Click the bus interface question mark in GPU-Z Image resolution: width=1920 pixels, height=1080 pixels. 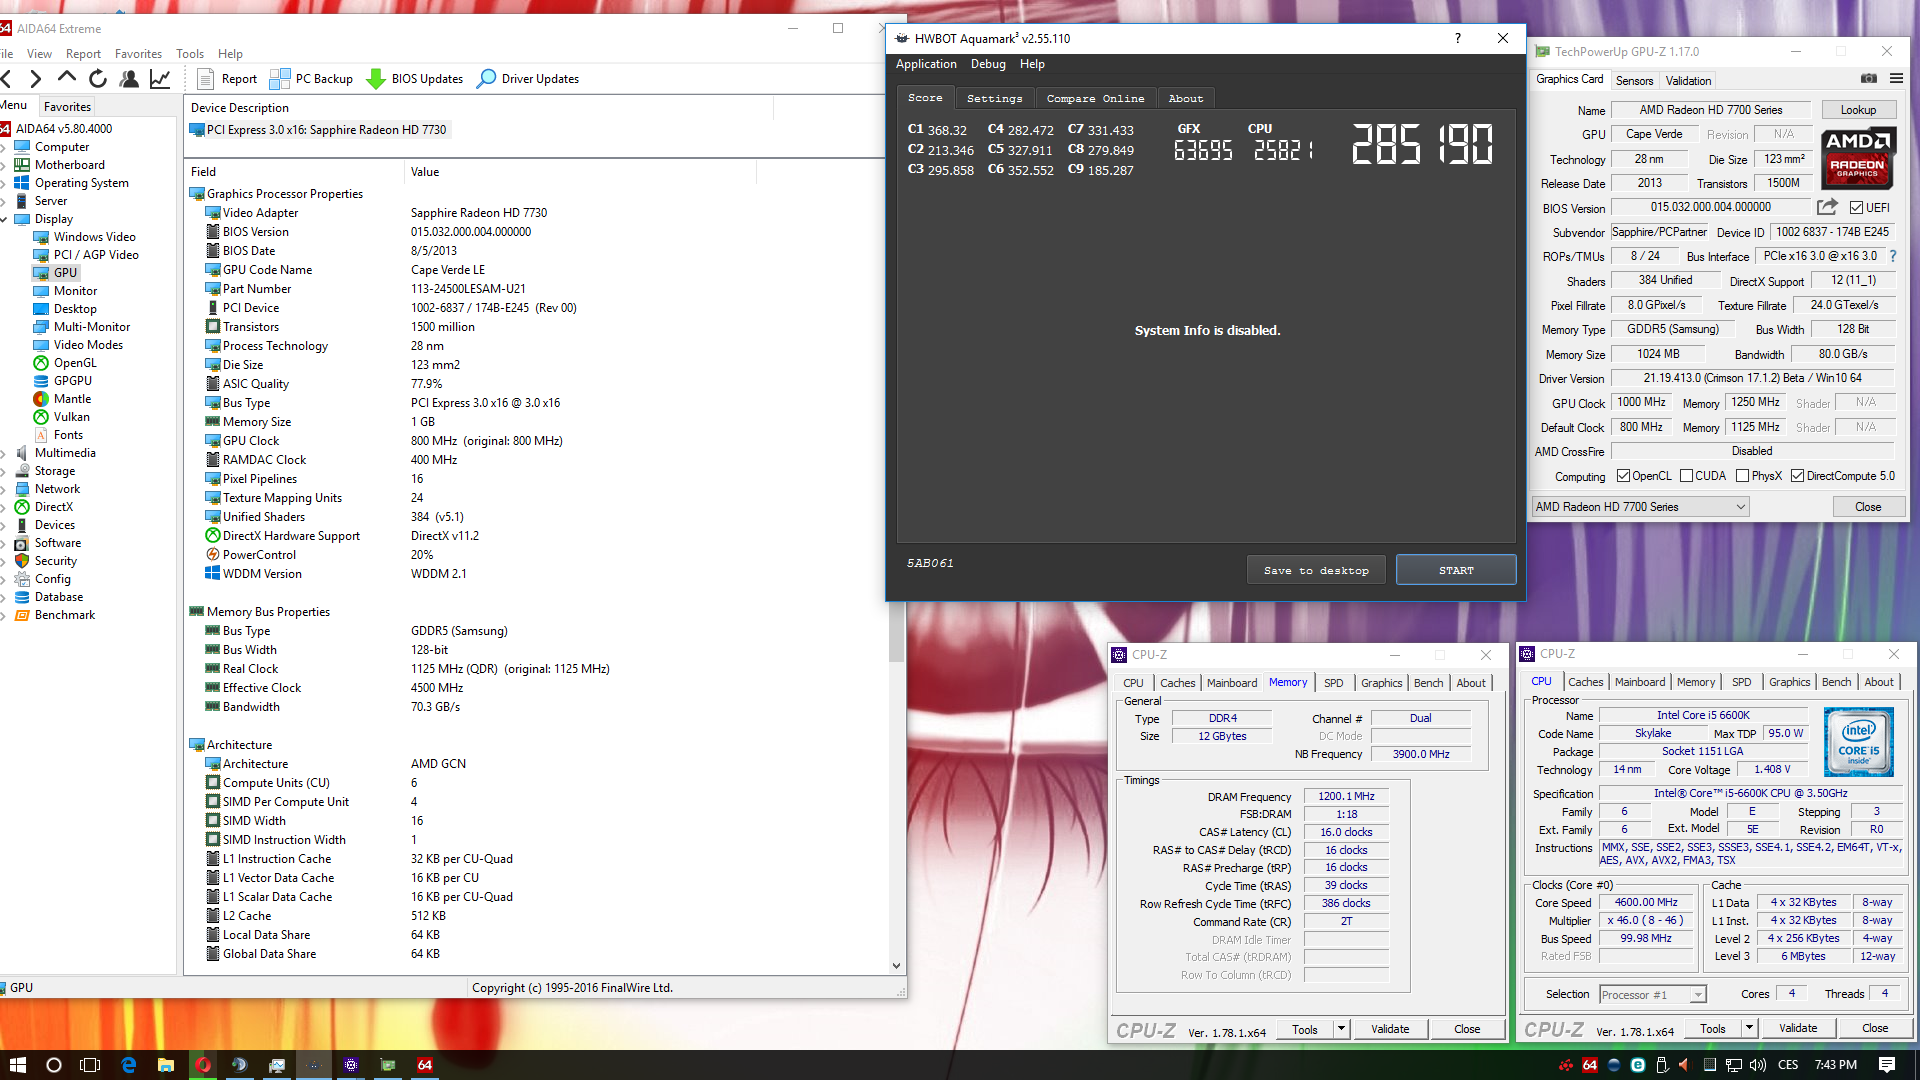1893,256
